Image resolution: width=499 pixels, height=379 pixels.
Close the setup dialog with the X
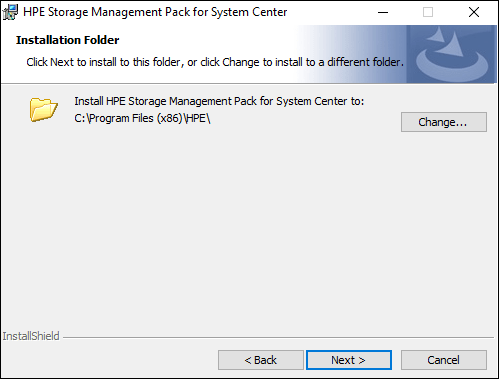tap(474, 12)
